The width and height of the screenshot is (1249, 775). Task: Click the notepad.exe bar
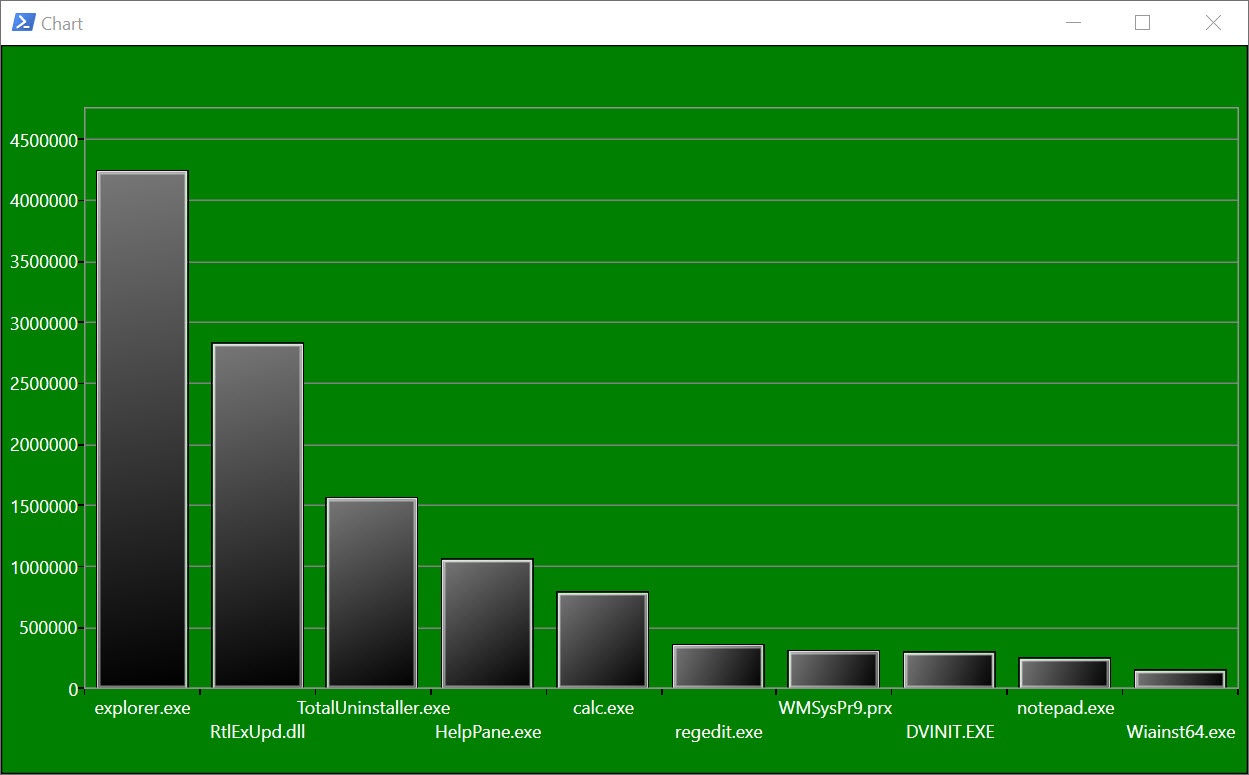coord(1065,673)
